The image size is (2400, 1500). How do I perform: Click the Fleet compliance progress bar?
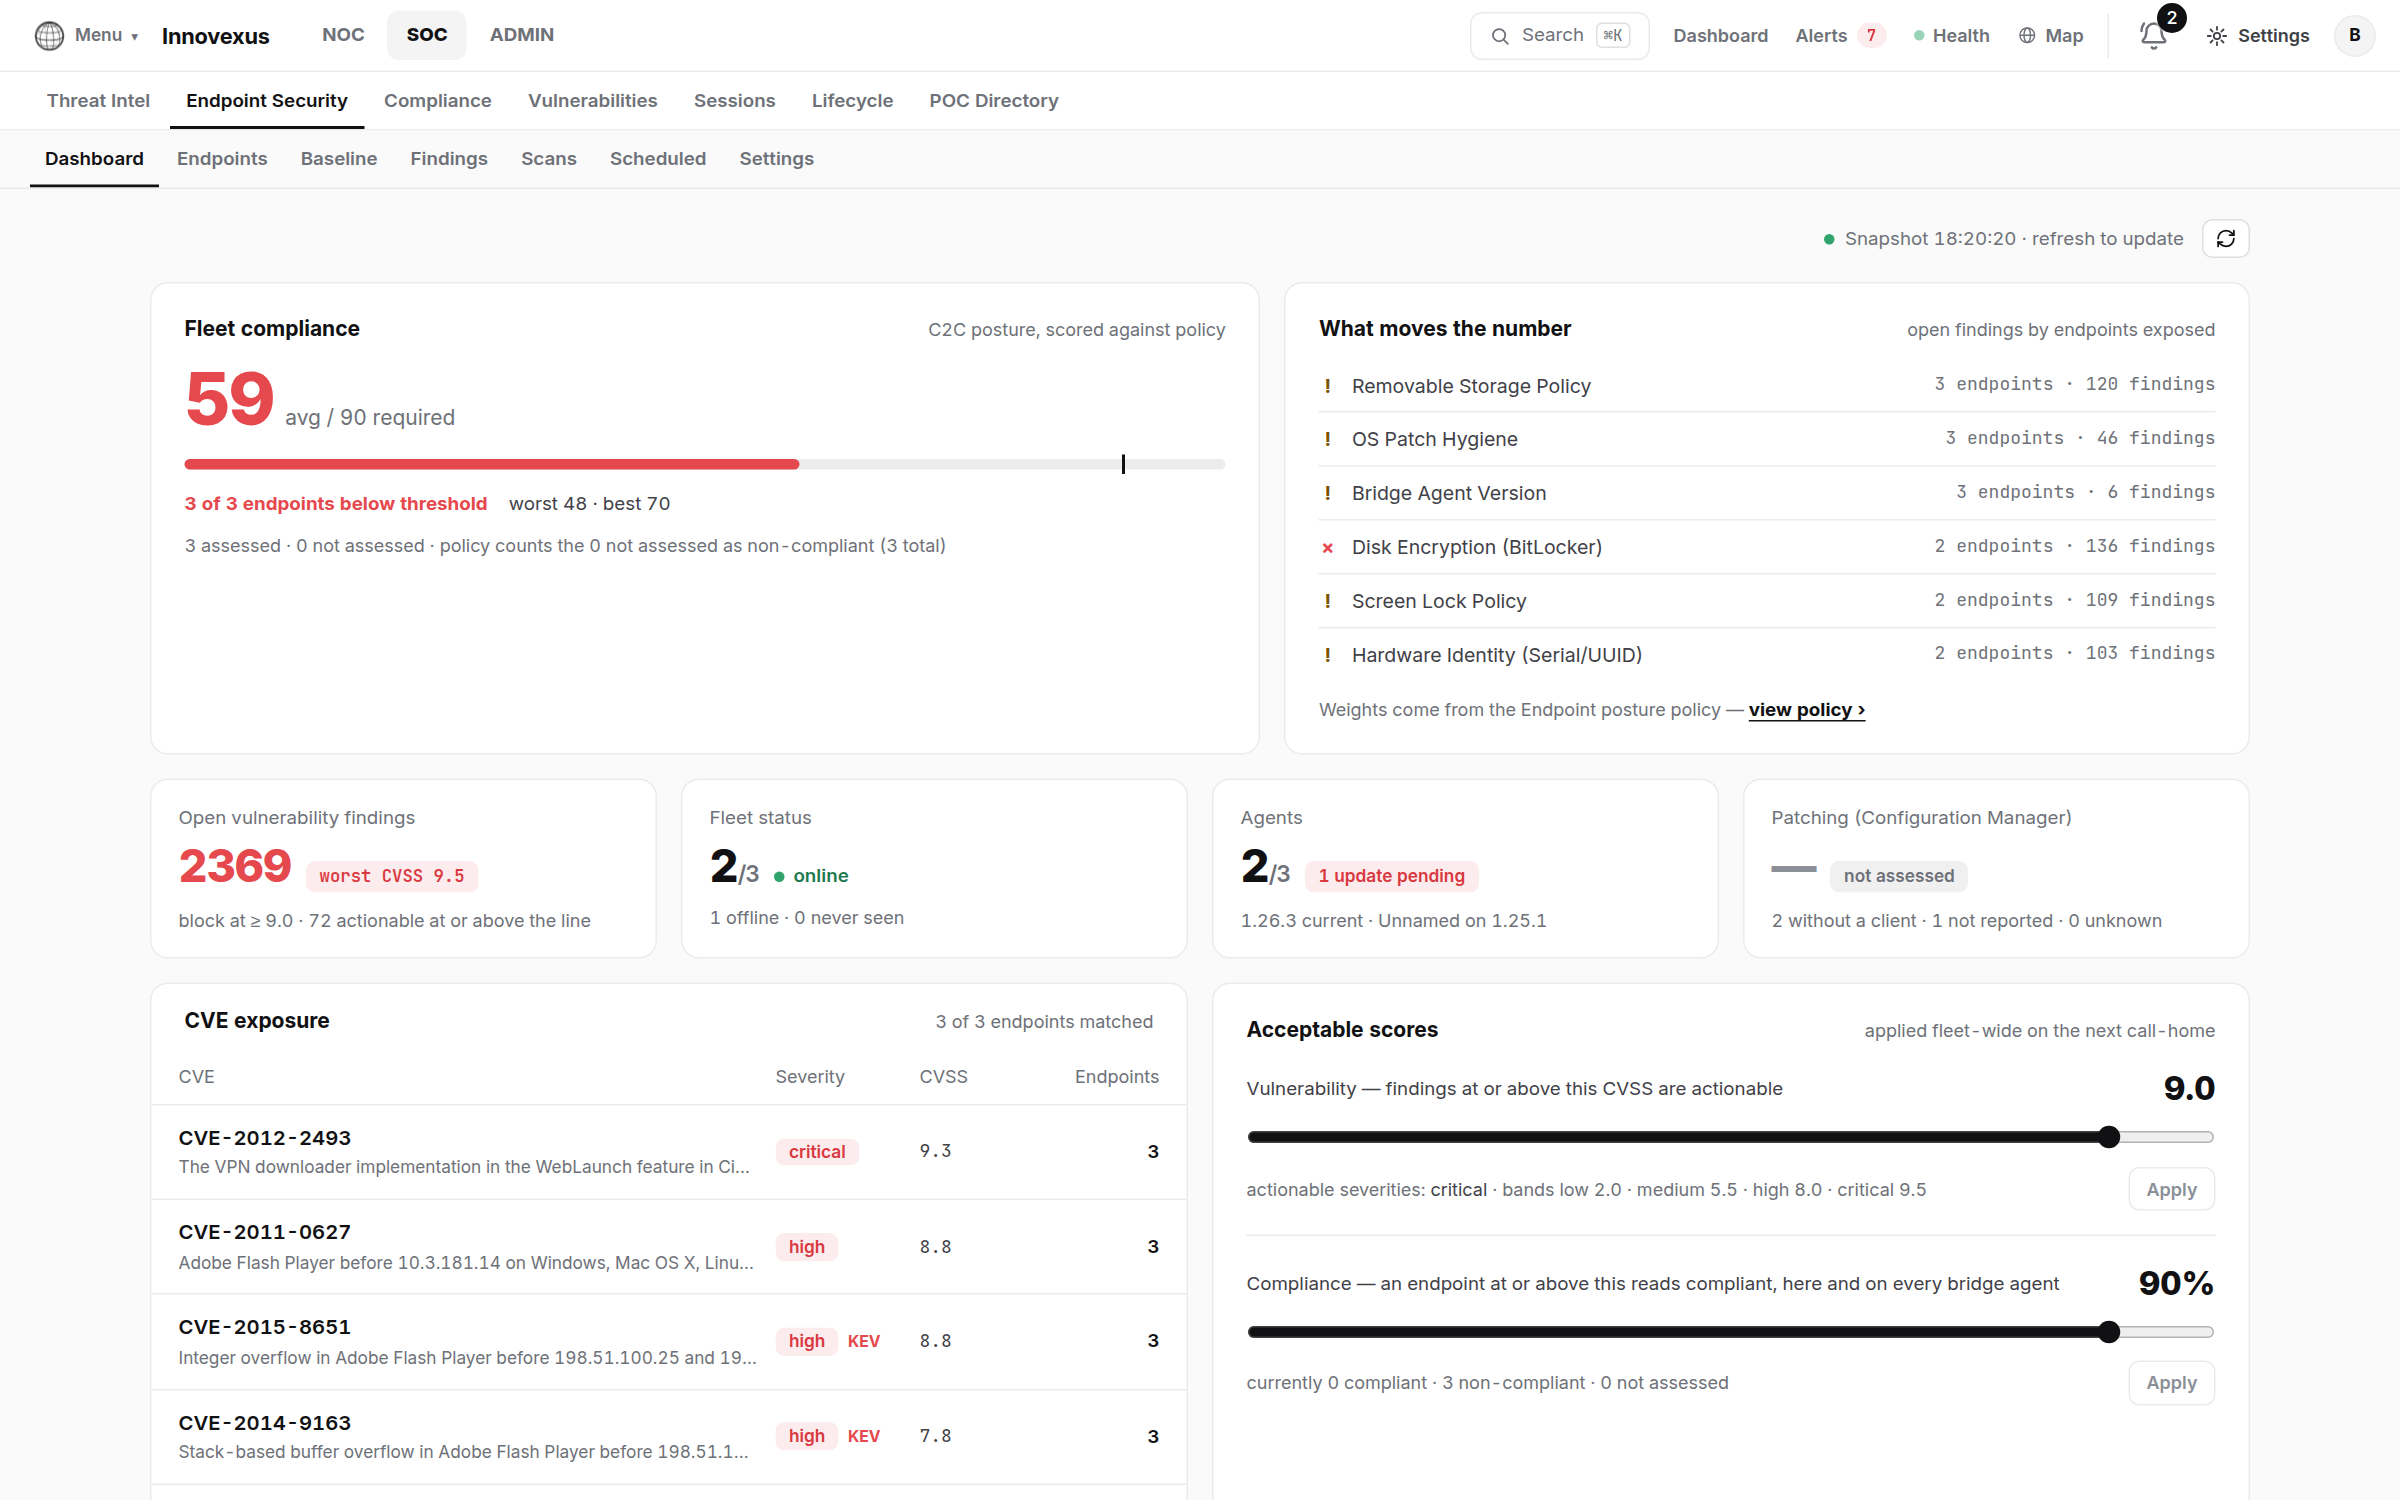705,464
